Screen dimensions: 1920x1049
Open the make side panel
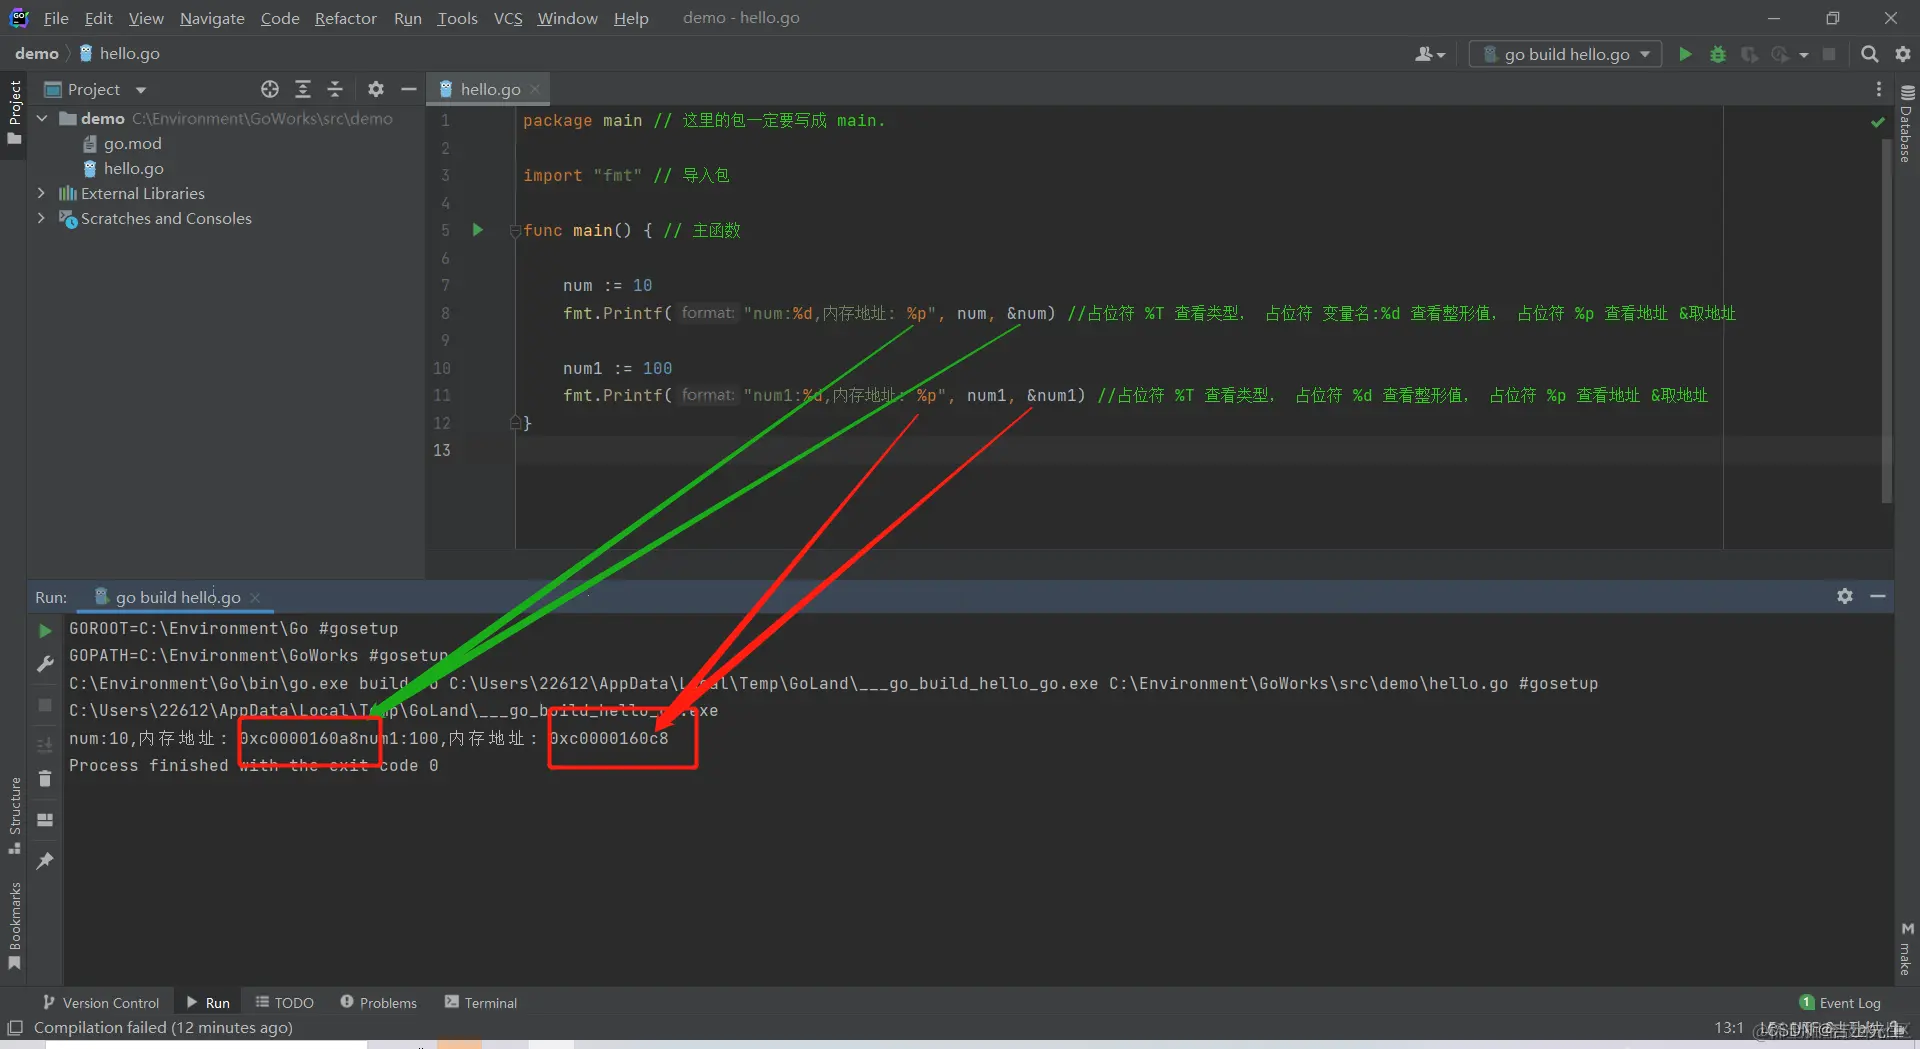coord(1906,948)
